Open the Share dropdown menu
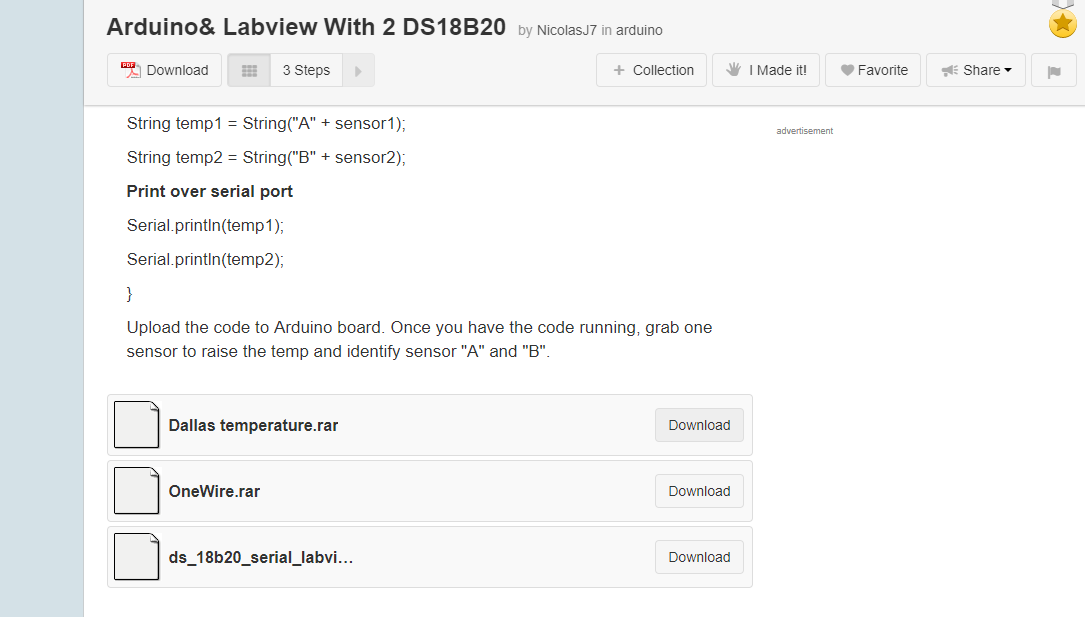1085x617 pixels. tap(975, 70)
